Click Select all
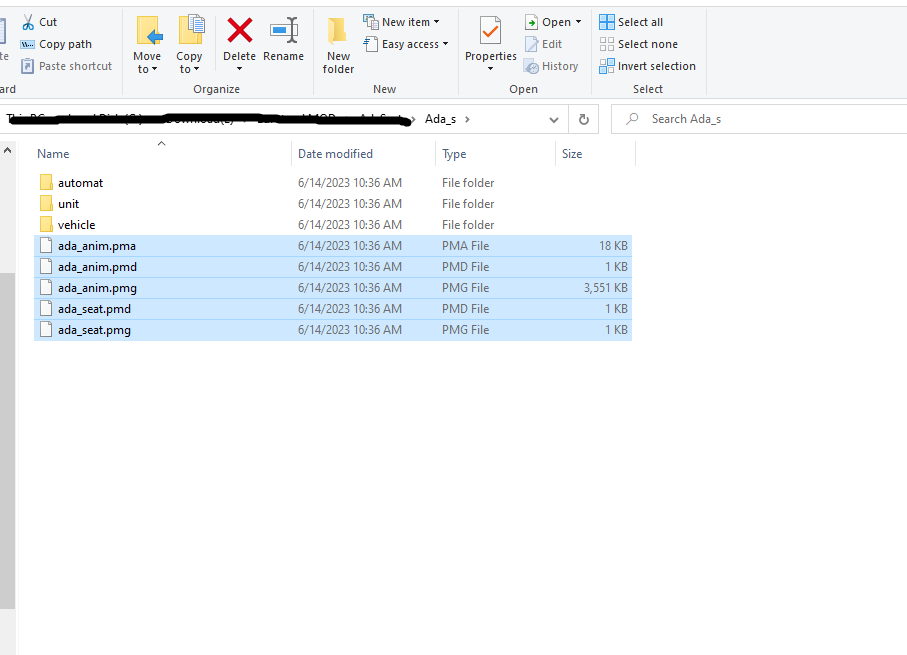Screen dimensions: 907x655 tap(631, 22)
